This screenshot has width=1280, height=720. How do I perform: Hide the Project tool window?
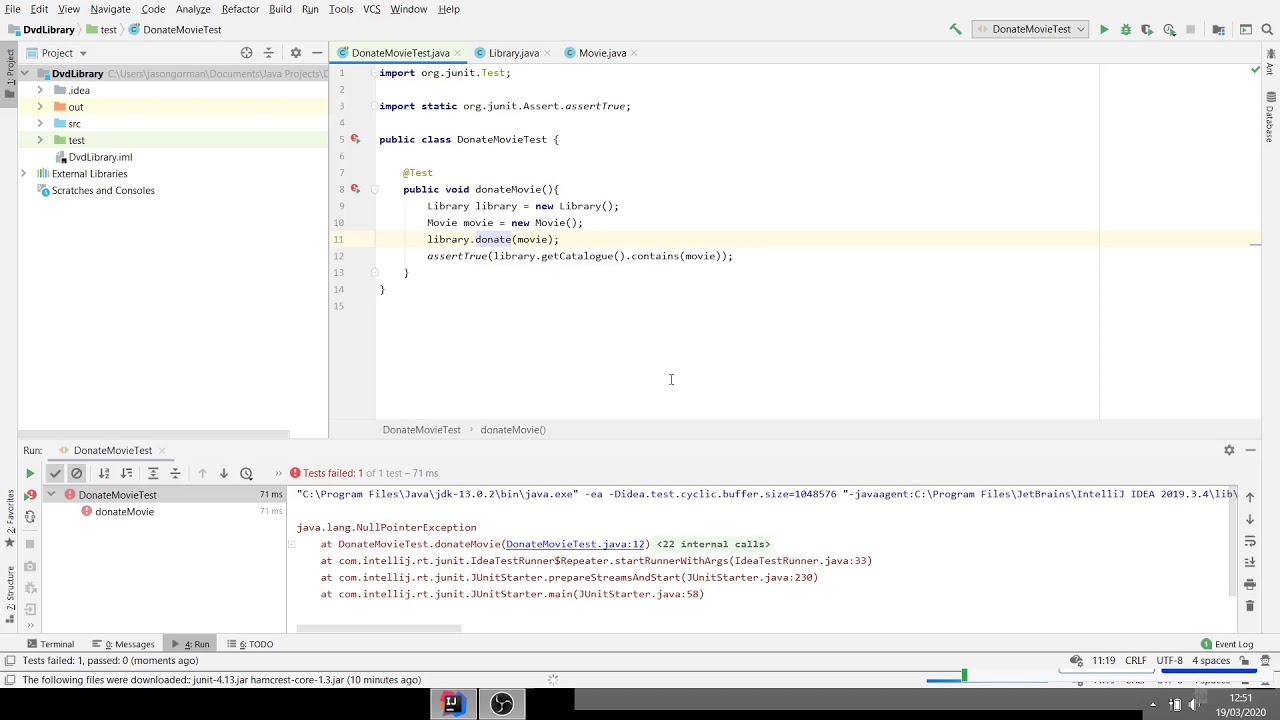coord(317,53)
